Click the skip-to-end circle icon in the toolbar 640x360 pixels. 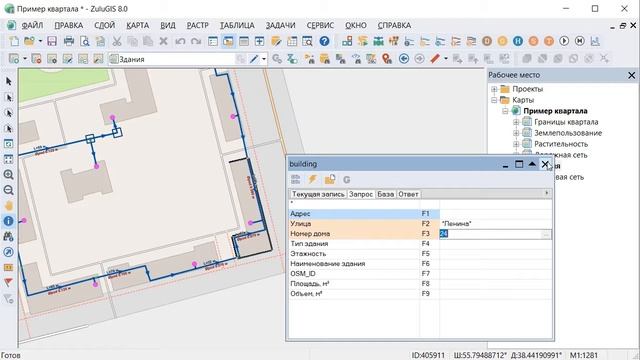pyautogui.click(x=580, y=41)
